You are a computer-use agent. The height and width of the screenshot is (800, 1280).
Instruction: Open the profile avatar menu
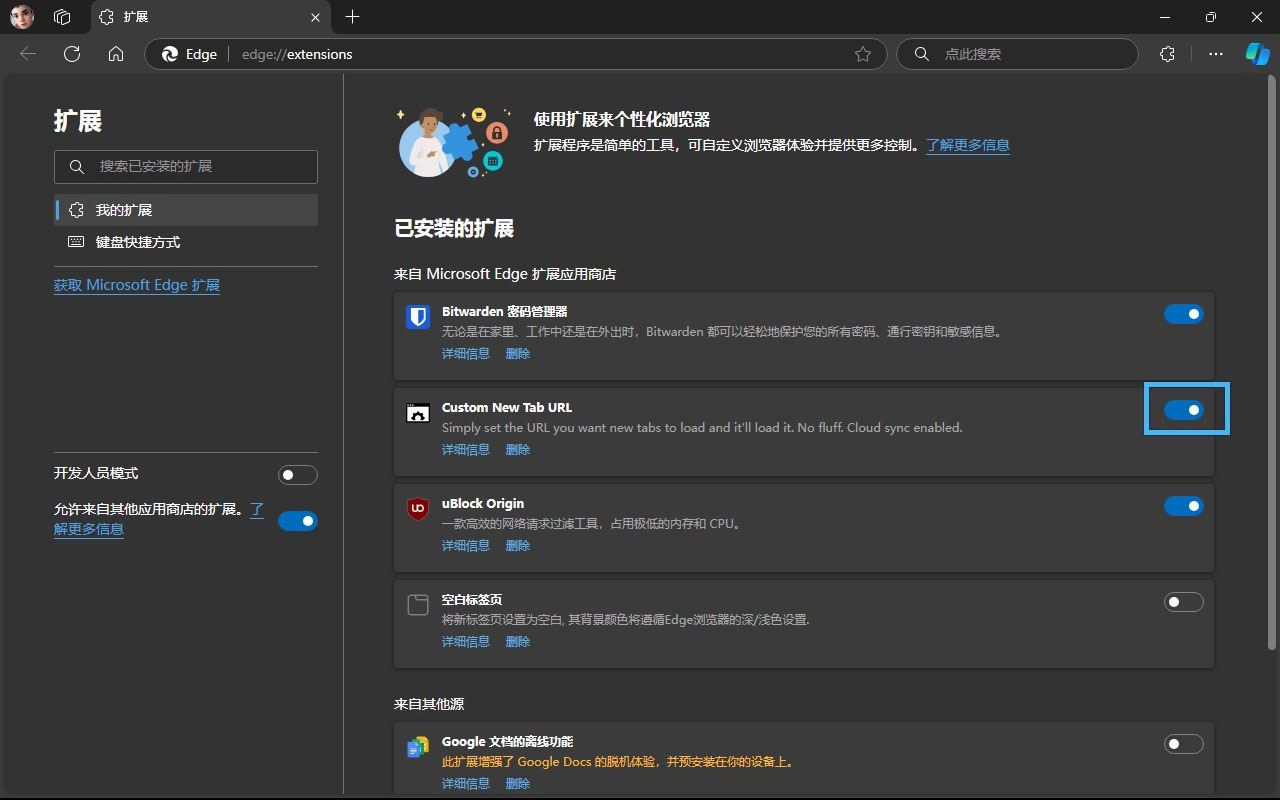click(x=22, y=17)
